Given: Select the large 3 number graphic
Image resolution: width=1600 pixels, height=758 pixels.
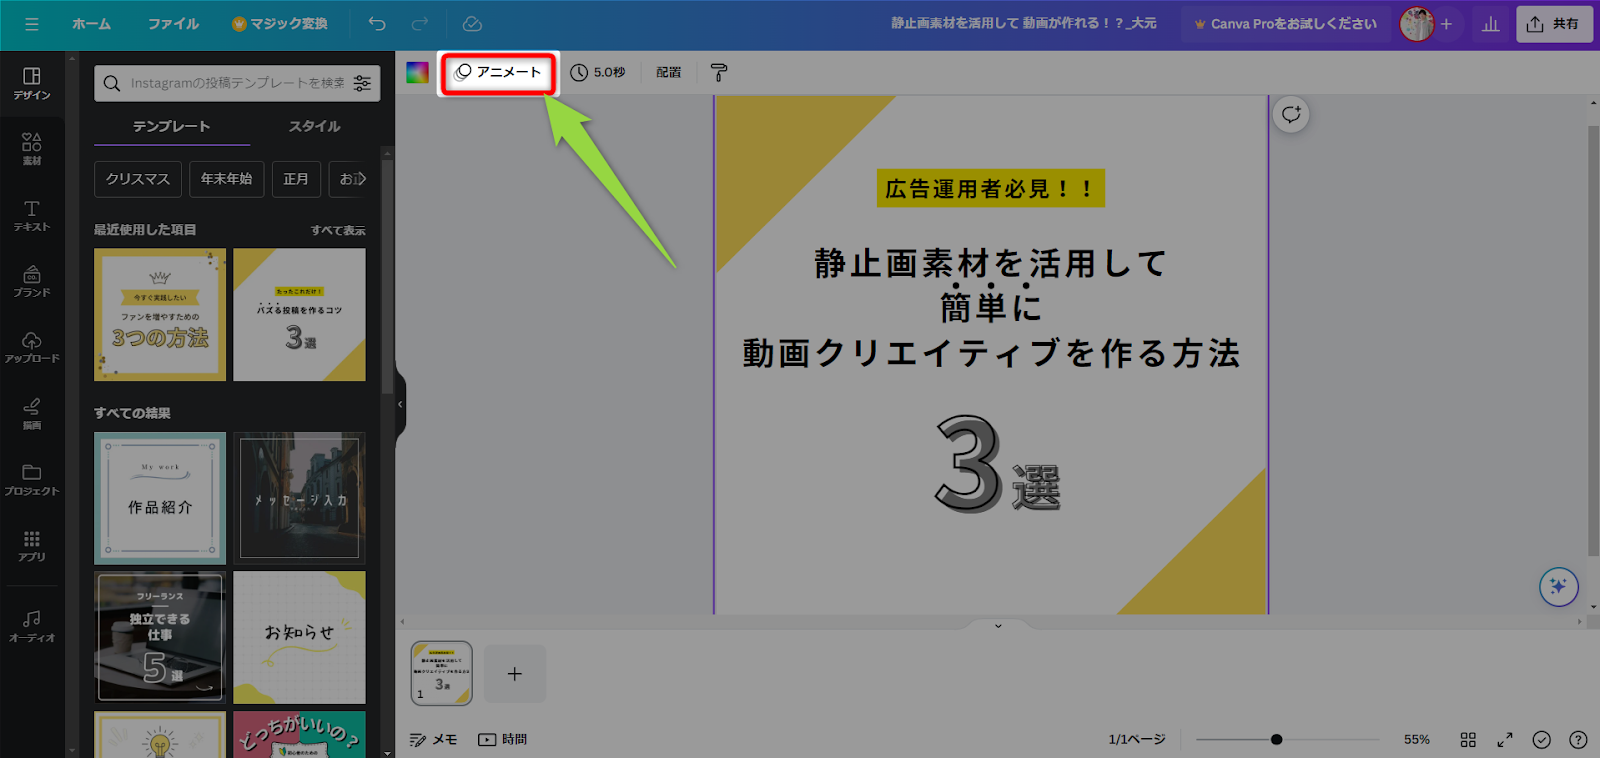Looking at the screenshot, I should click(x=968, y=464).
